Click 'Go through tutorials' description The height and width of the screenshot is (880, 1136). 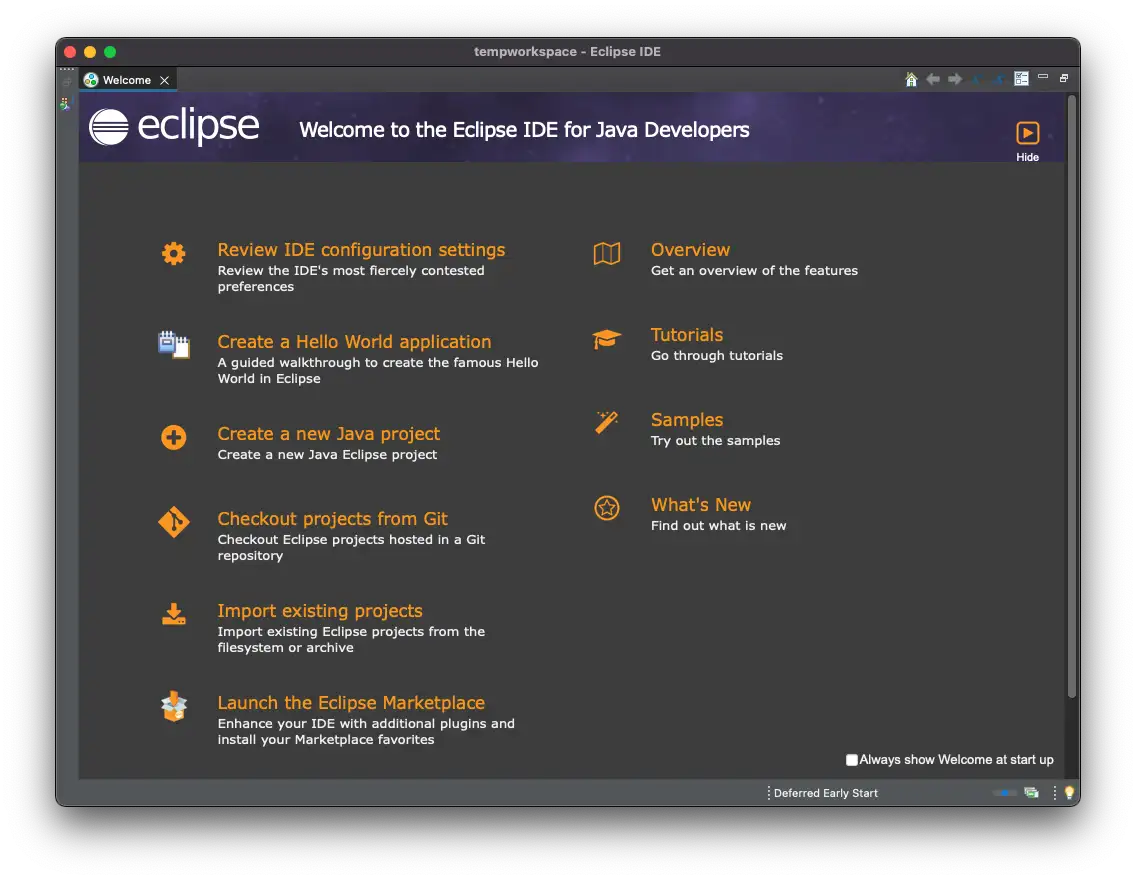[x=717, y=356]
